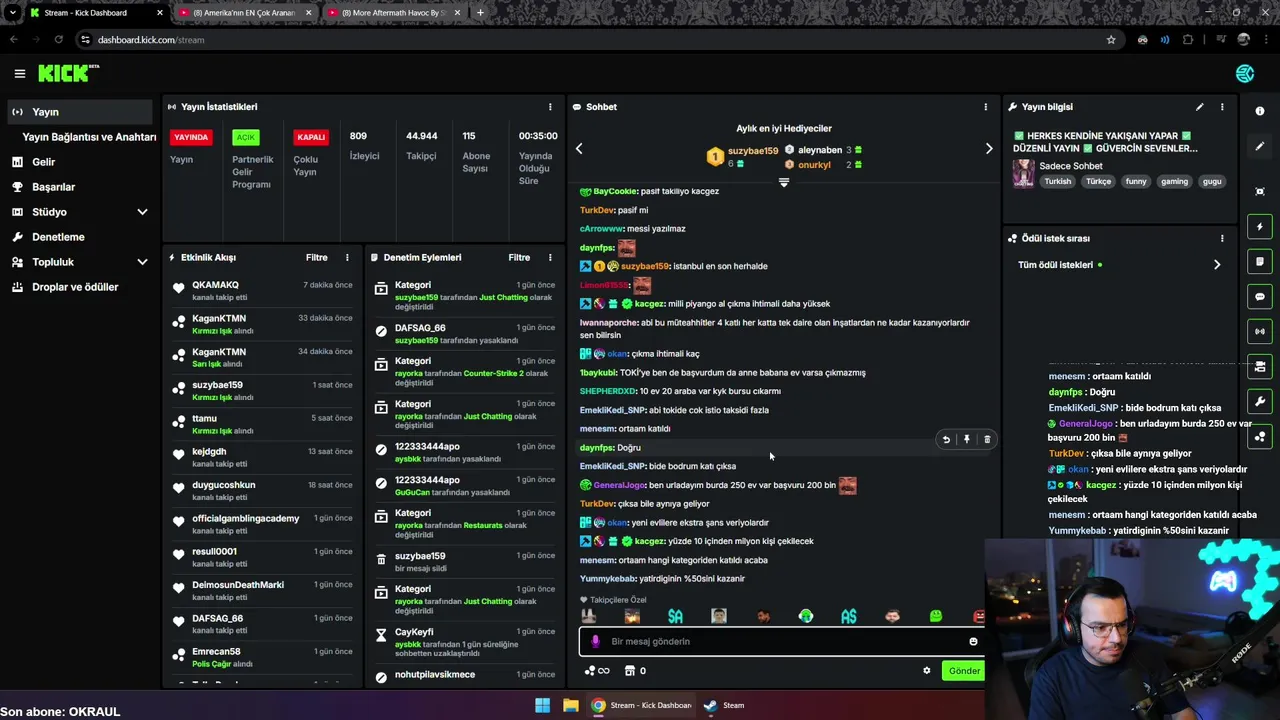Screen dimensions: 1280x720
Task: Click the reply icon on the hovered chat message
Action: pyautogui.click(x=946, y=439)
